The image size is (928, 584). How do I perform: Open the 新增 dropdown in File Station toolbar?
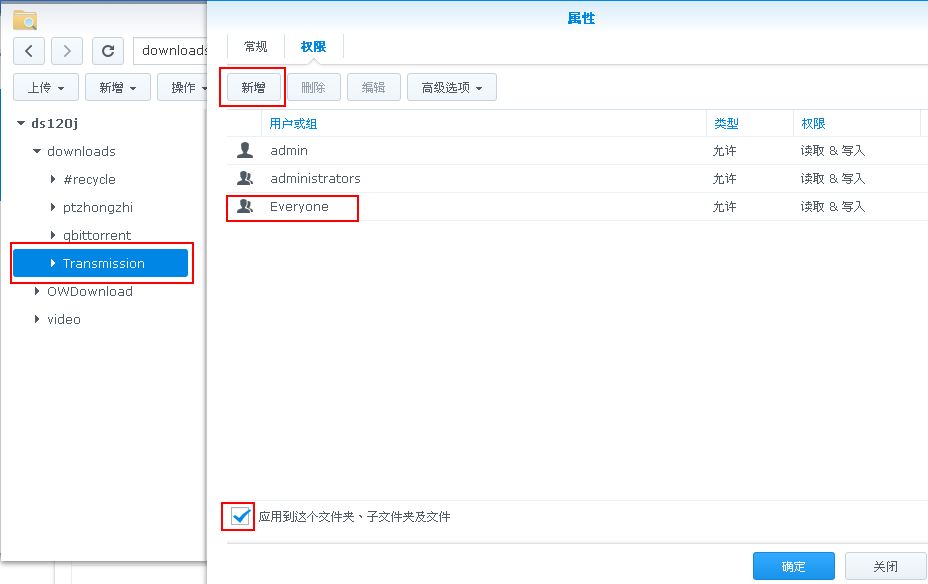117,88
